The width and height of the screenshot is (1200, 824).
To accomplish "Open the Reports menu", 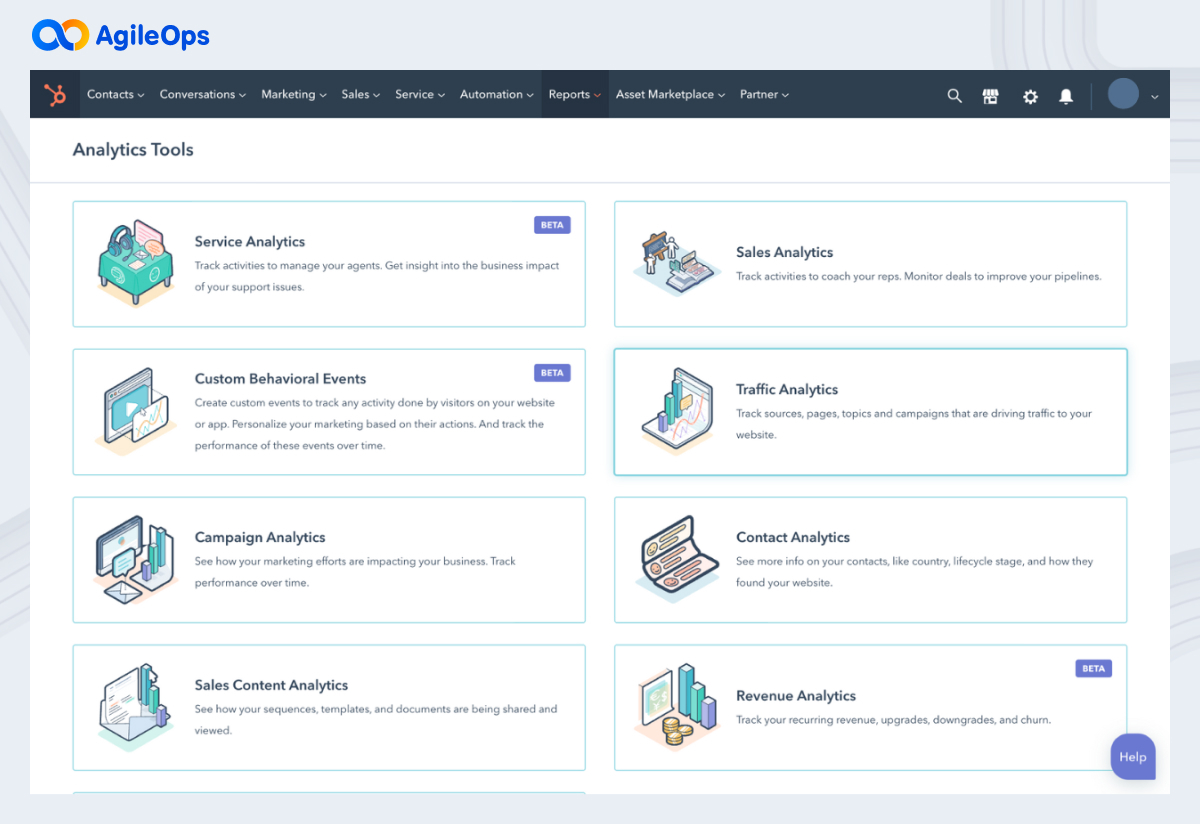I will [x=574, y=95].
